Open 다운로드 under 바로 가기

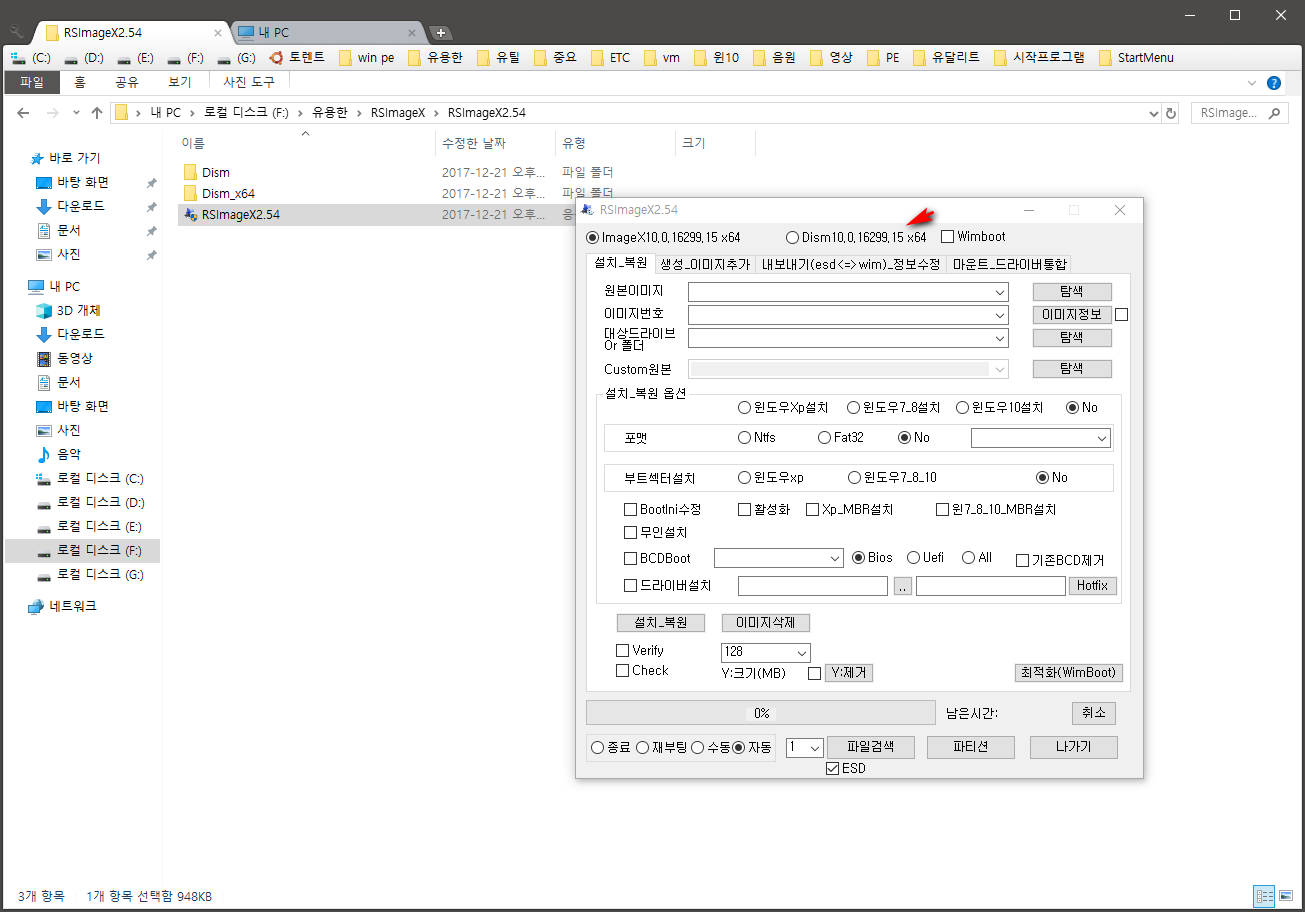80,206
